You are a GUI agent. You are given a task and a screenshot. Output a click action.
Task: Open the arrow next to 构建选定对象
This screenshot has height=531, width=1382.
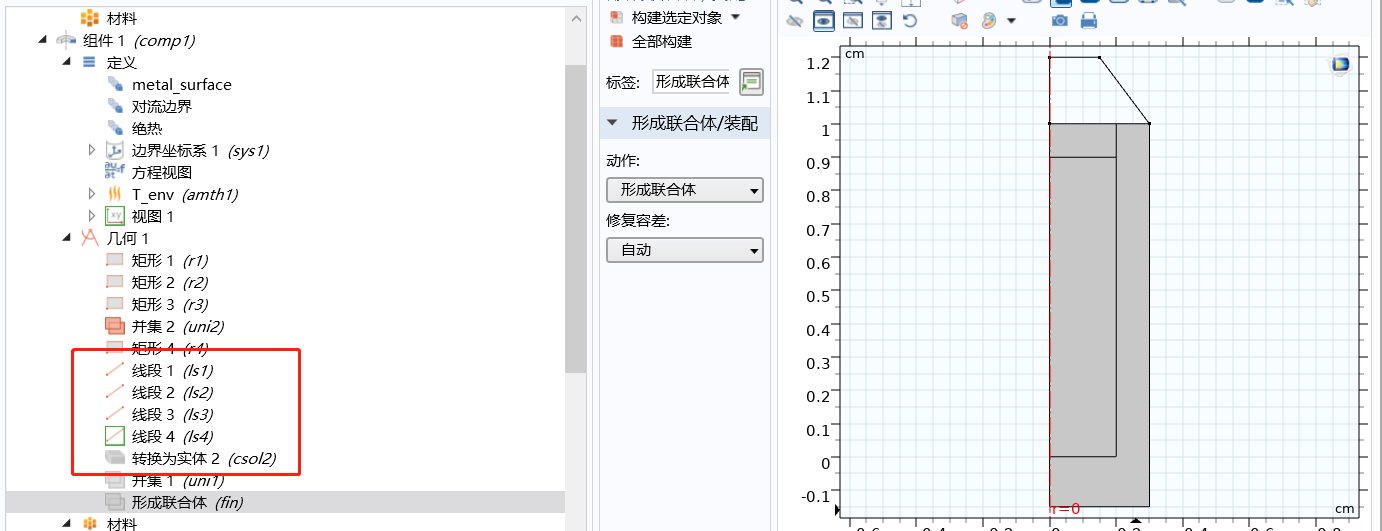point(736,17)
